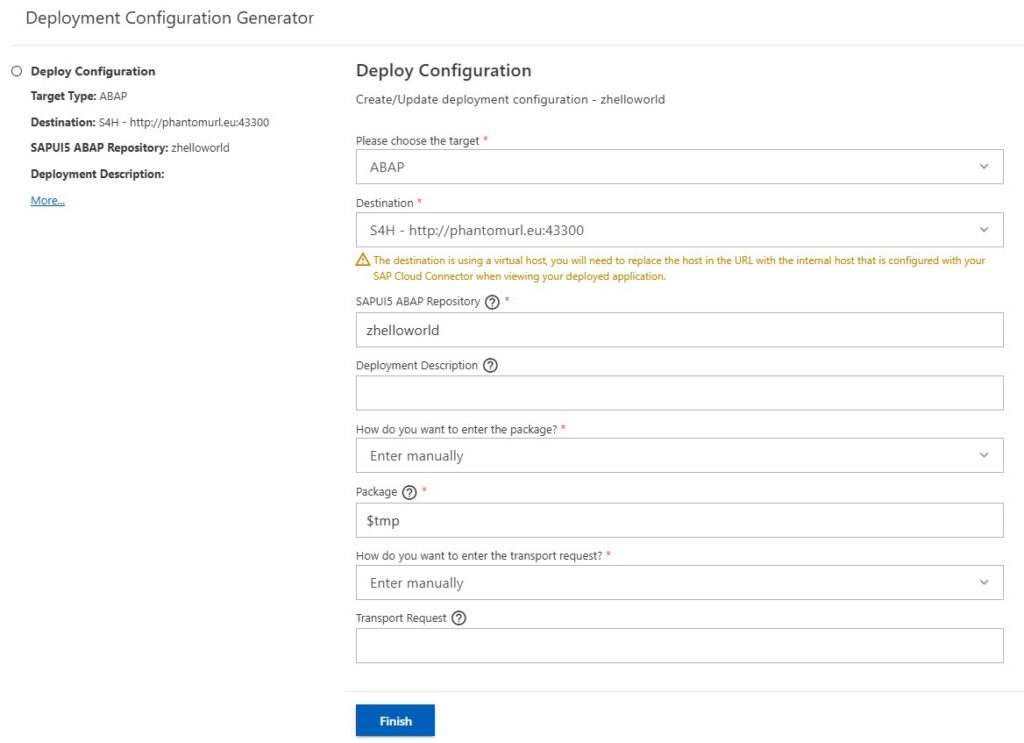
Task: Focus the empty Deployment Description field
Action: pos(679,393)
